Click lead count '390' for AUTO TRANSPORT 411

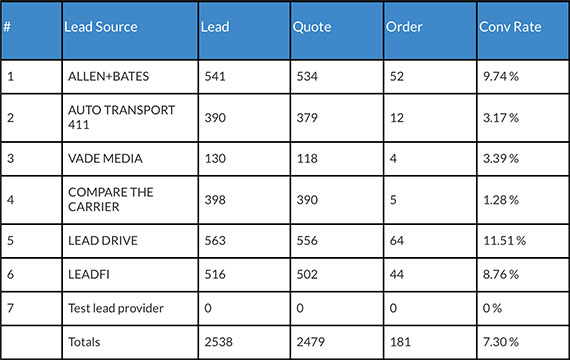215,118
